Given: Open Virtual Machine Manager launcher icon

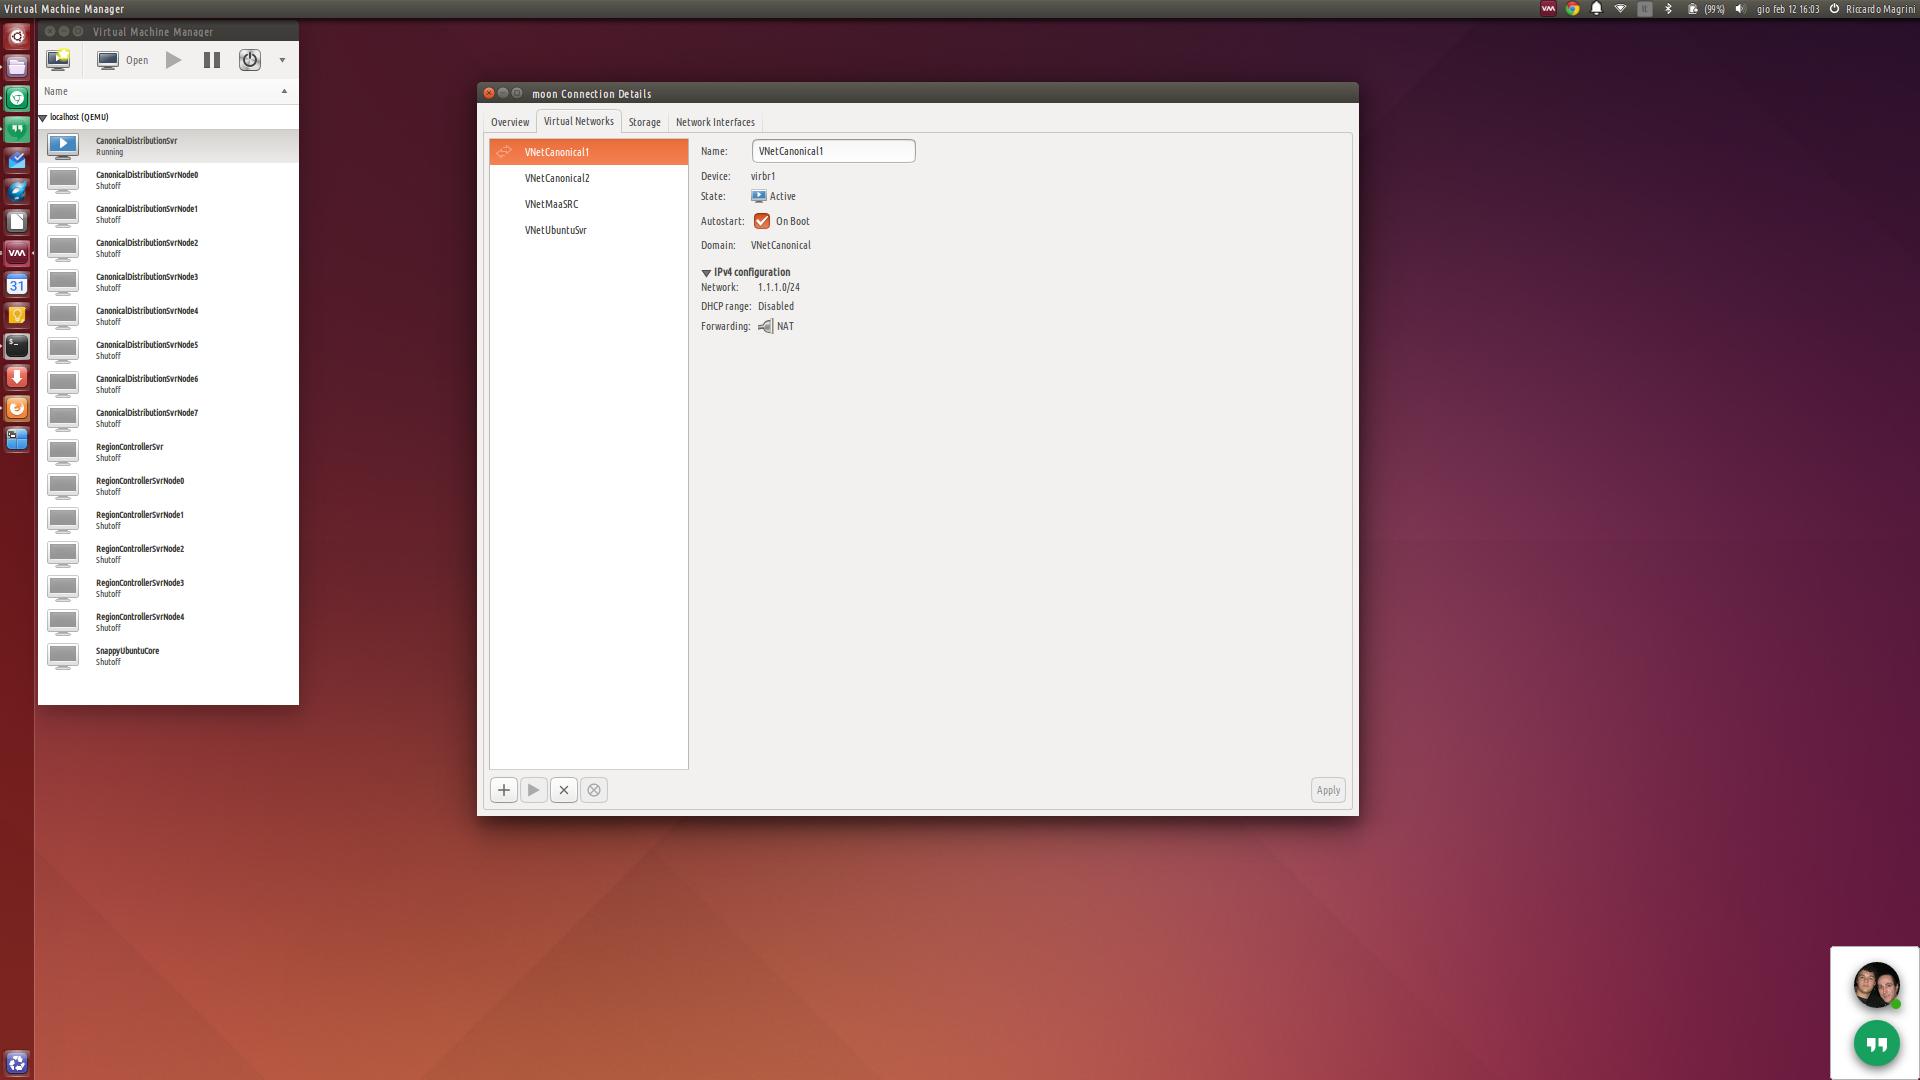Looking at the screenshot, I should (x=17, y=253).
